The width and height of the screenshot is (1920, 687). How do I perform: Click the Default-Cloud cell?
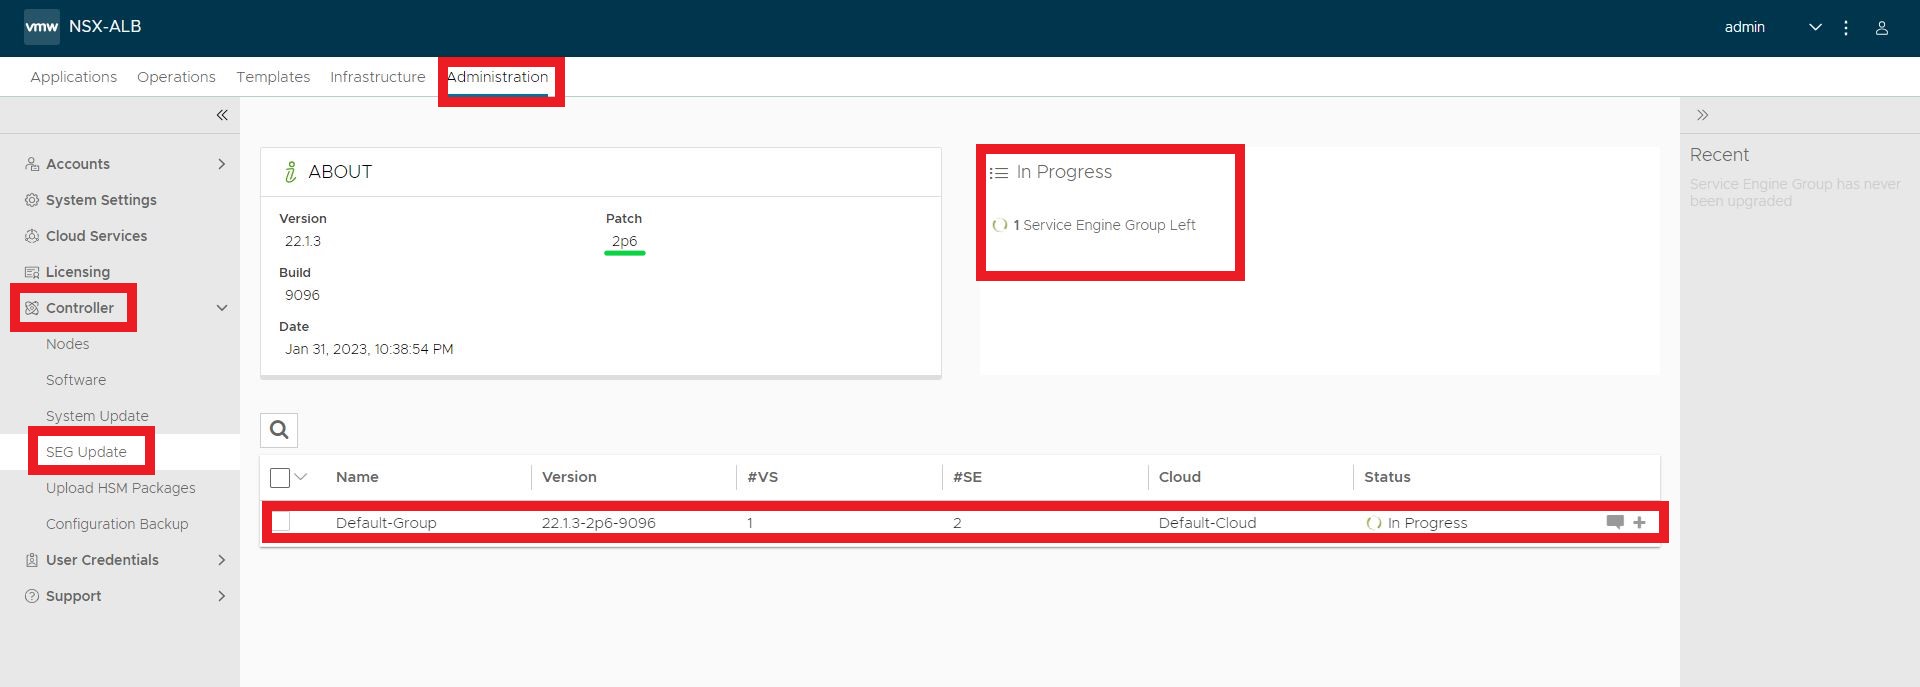[x=1207, y=523]
